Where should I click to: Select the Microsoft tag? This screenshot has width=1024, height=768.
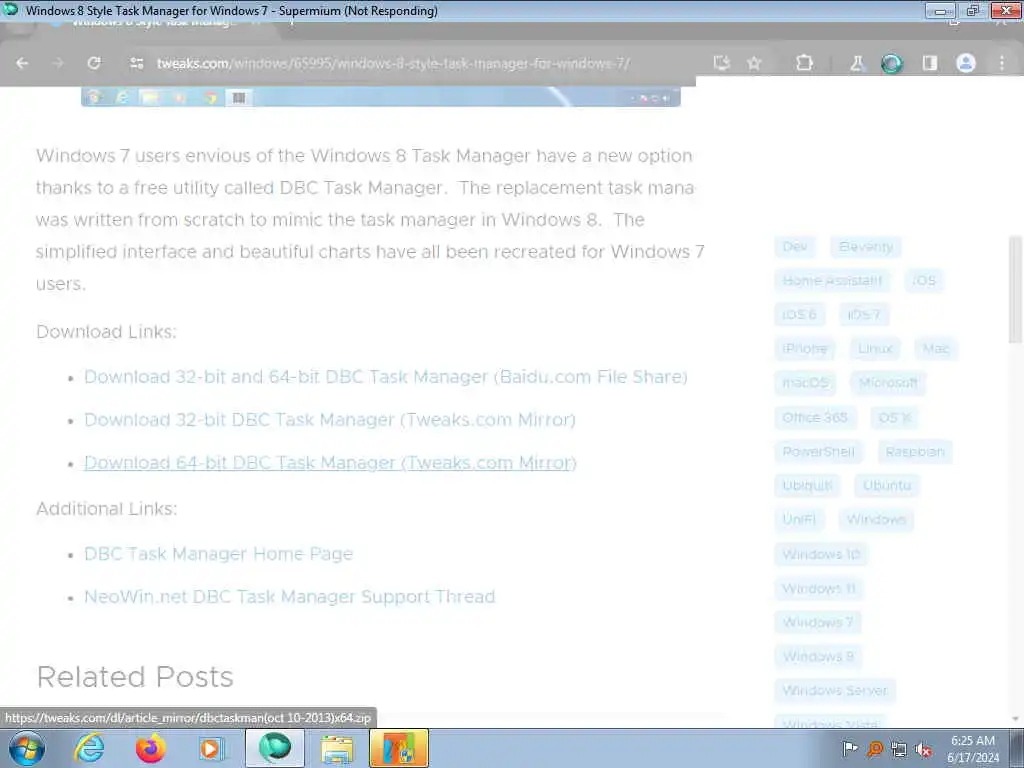[x=888, y=383]
